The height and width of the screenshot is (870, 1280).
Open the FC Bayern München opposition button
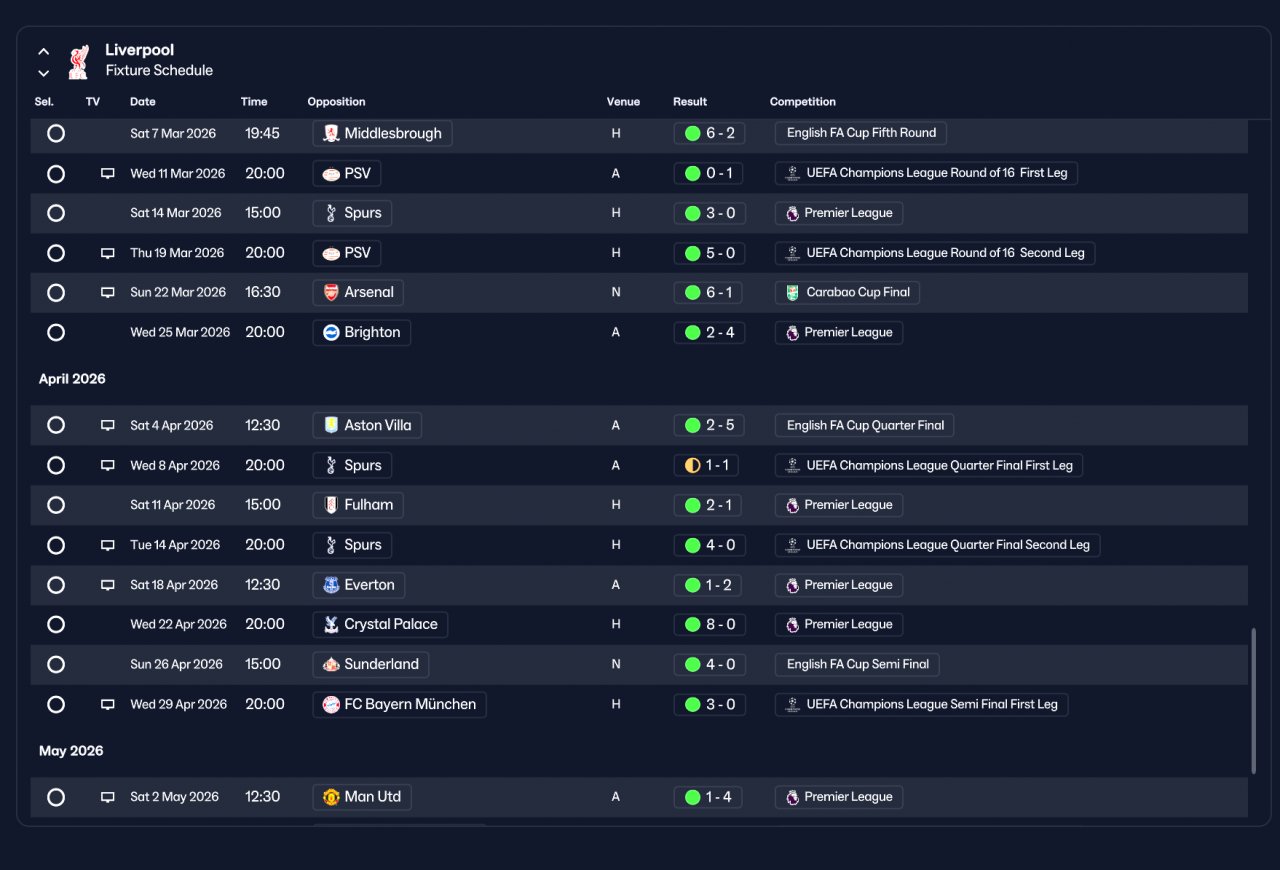click(400, 704)
